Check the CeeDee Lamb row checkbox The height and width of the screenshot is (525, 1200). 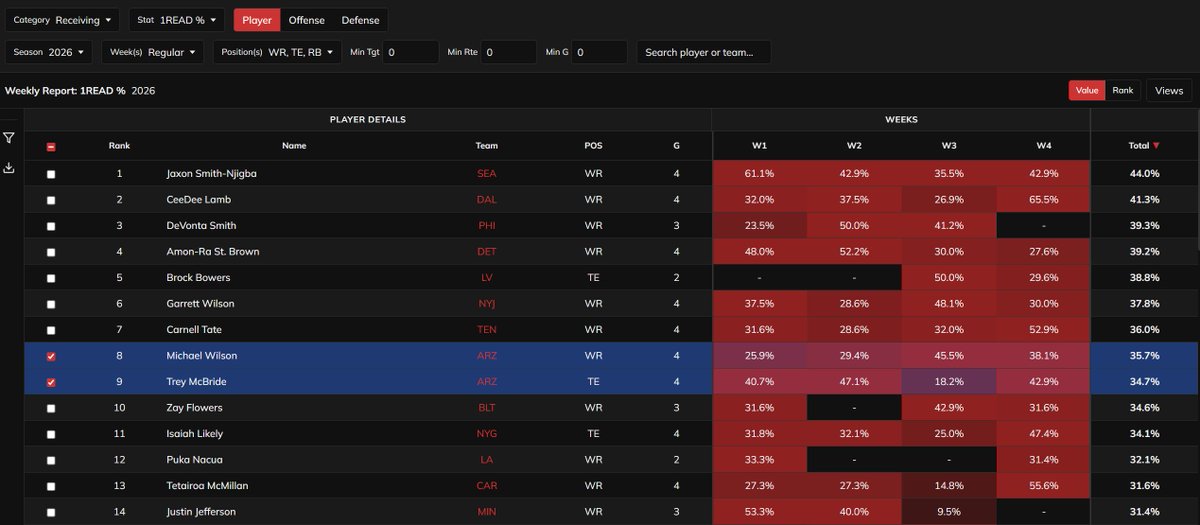[x=51, y=200]
